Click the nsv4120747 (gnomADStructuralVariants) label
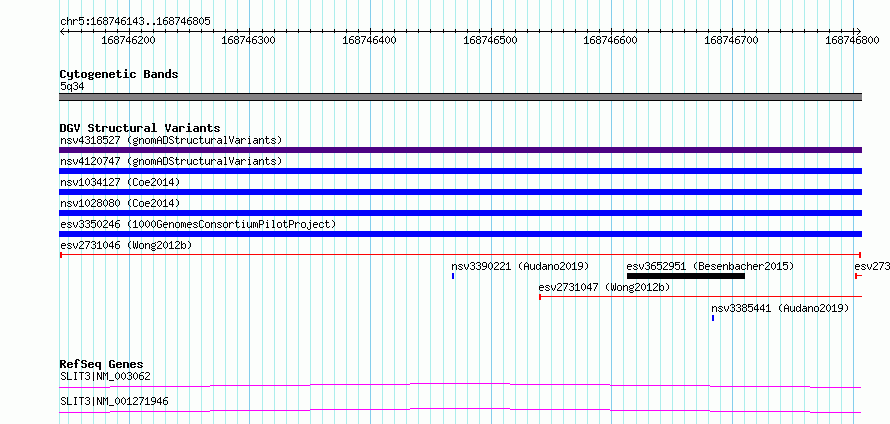 point(171,161)
